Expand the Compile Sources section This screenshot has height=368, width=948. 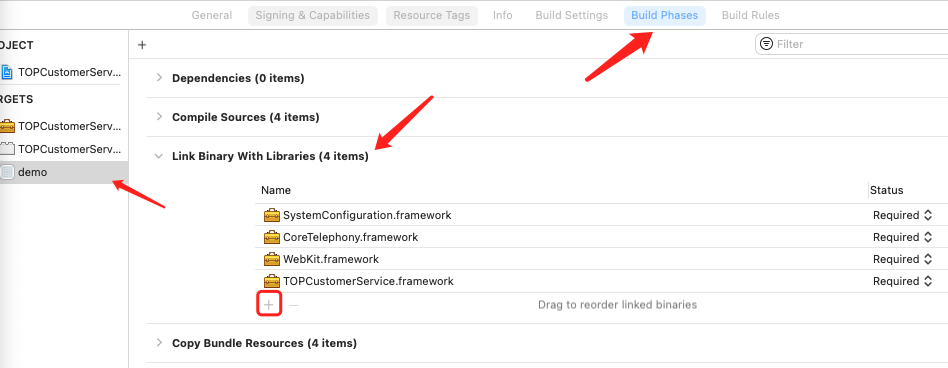[x=159, y=117]
